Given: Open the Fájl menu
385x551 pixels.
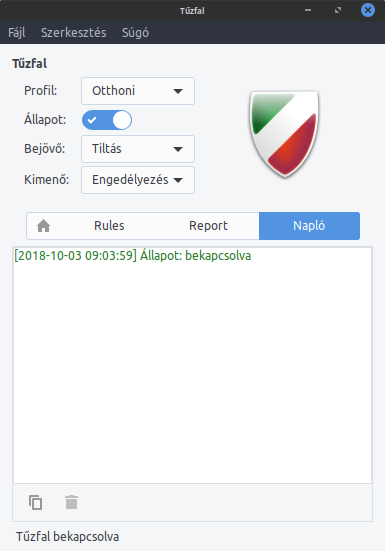Looking at the screenshot, I should 17,33.
